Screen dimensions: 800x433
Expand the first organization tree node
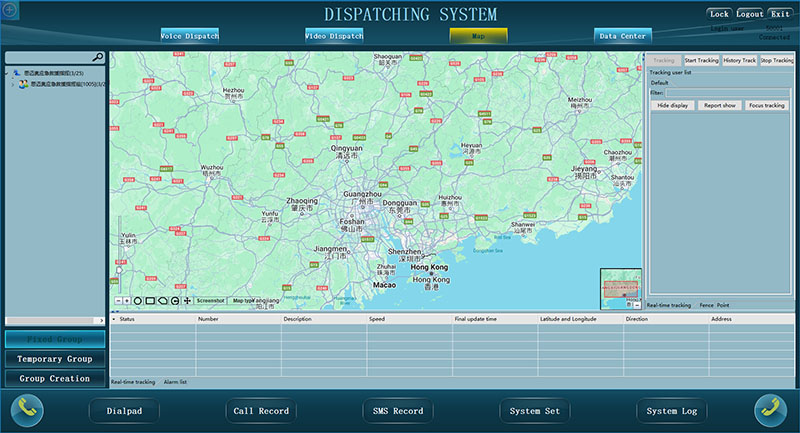coord(6,73)
